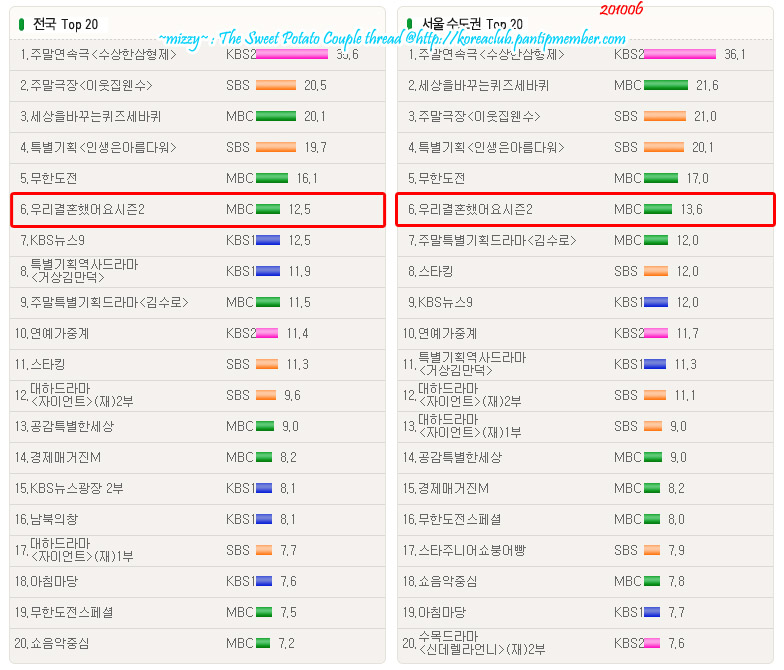Click the 20.5 rating value

[x=316, y=86]
